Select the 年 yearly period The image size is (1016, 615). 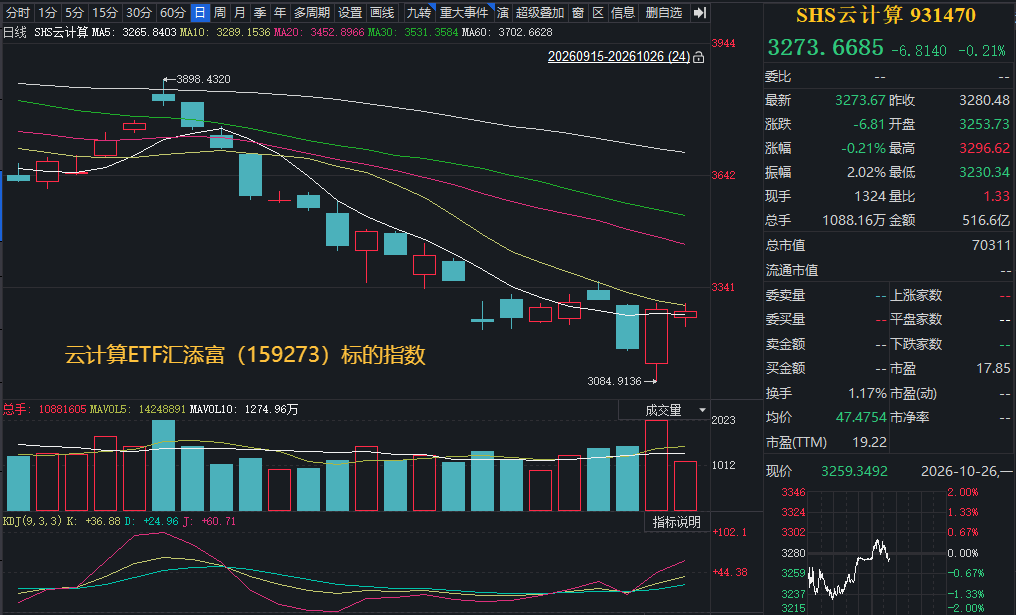pos(280,12)
